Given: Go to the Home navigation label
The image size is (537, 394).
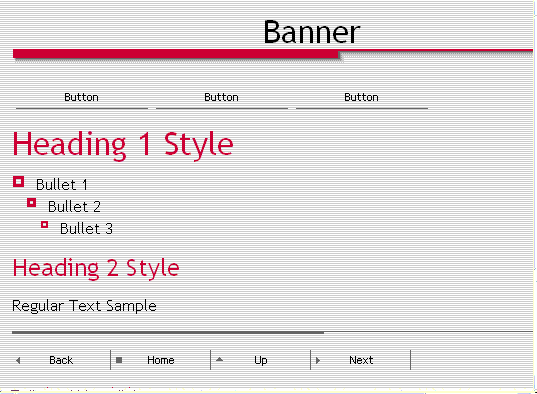Looking at the screenshot, I should coord(161,360).
